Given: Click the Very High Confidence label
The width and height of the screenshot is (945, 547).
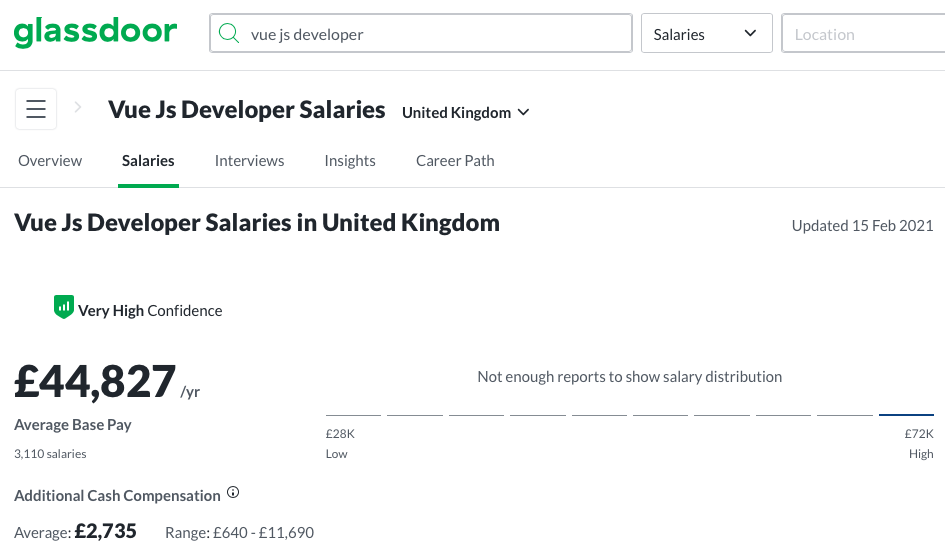Looking at the screenshot, I should coord(150,311).
